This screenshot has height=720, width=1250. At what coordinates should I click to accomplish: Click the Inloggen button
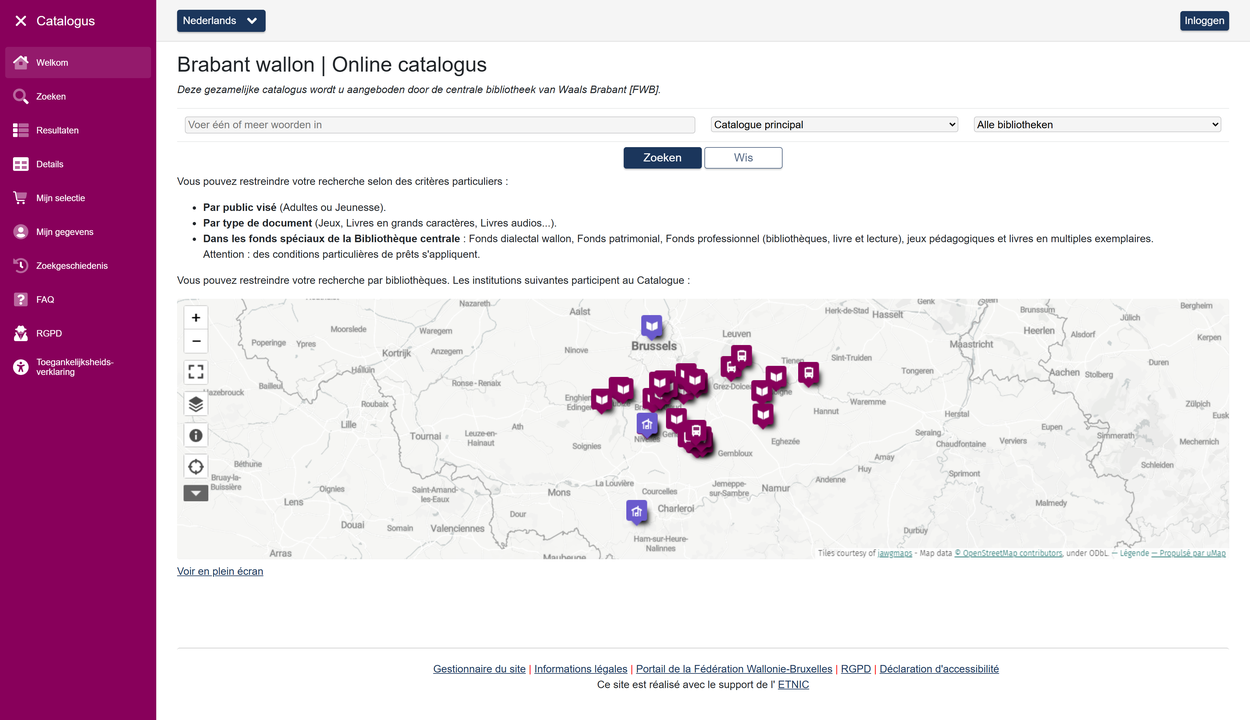(x=1204, y=20)
